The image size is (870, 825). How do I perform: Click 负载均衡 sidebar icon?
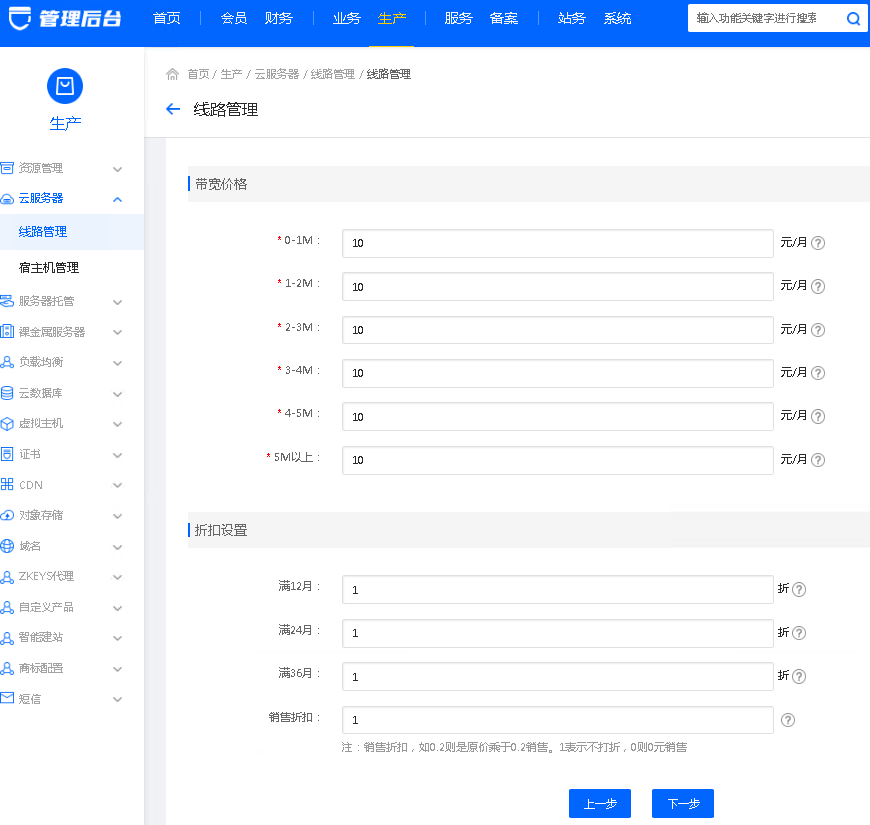7,362
